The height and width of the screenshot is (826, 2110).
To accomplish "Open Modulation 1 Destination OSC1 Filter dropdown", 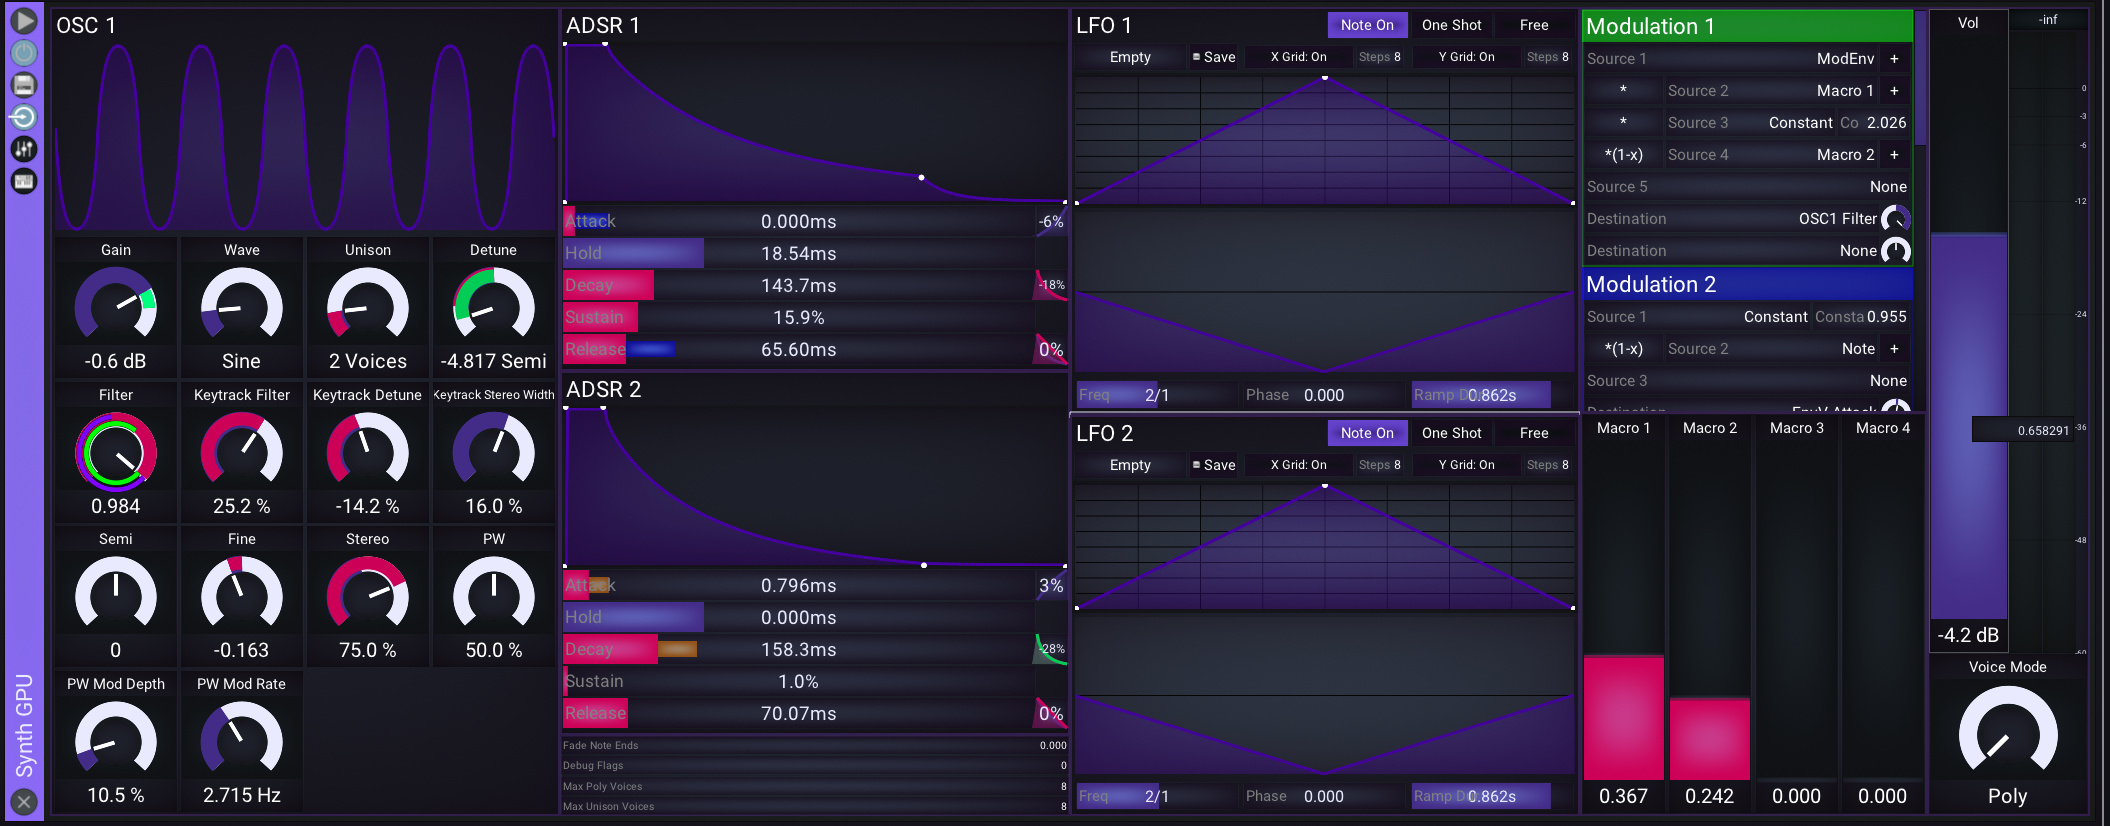I will 1731,219.
